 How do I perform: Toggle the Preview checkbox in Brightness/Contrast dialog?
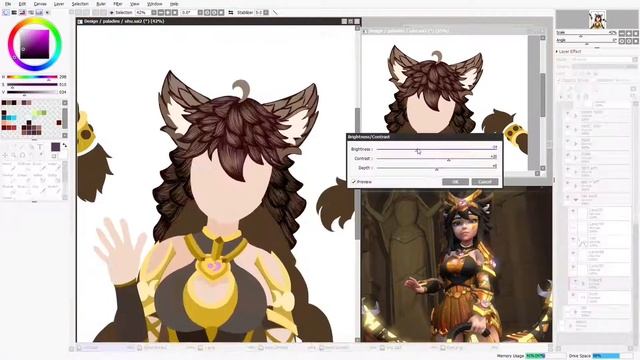pos(354,182)
